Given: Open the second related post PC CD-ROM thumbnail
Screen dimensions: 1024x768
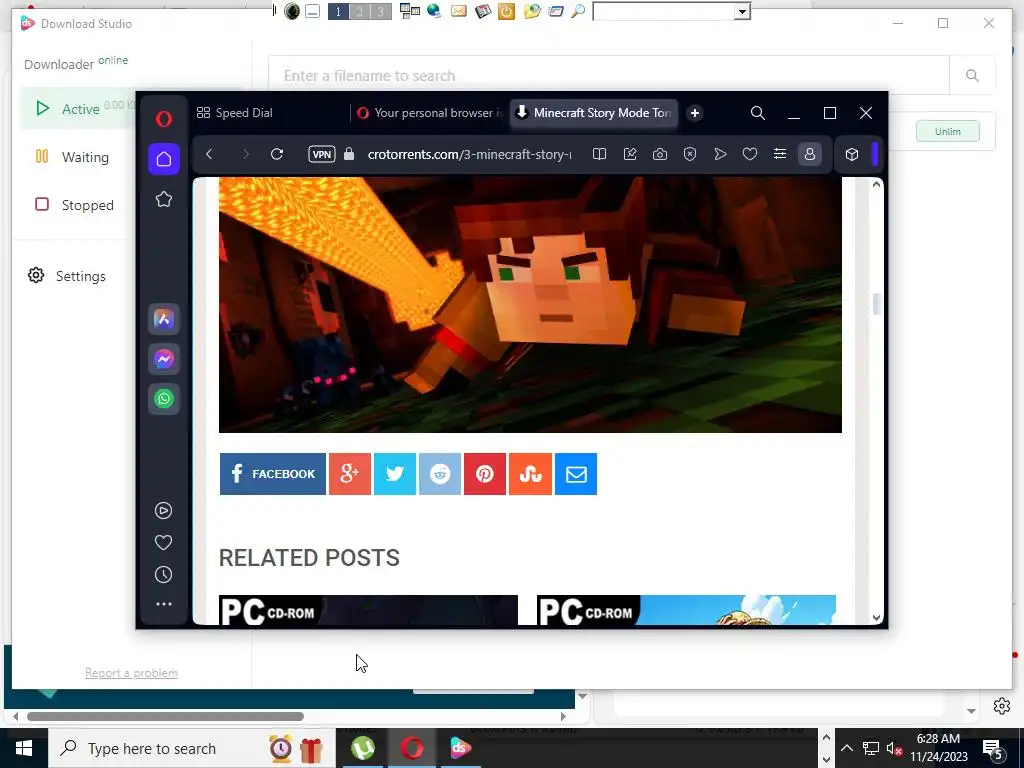Looking at the screenshot, I should [686, 610].
